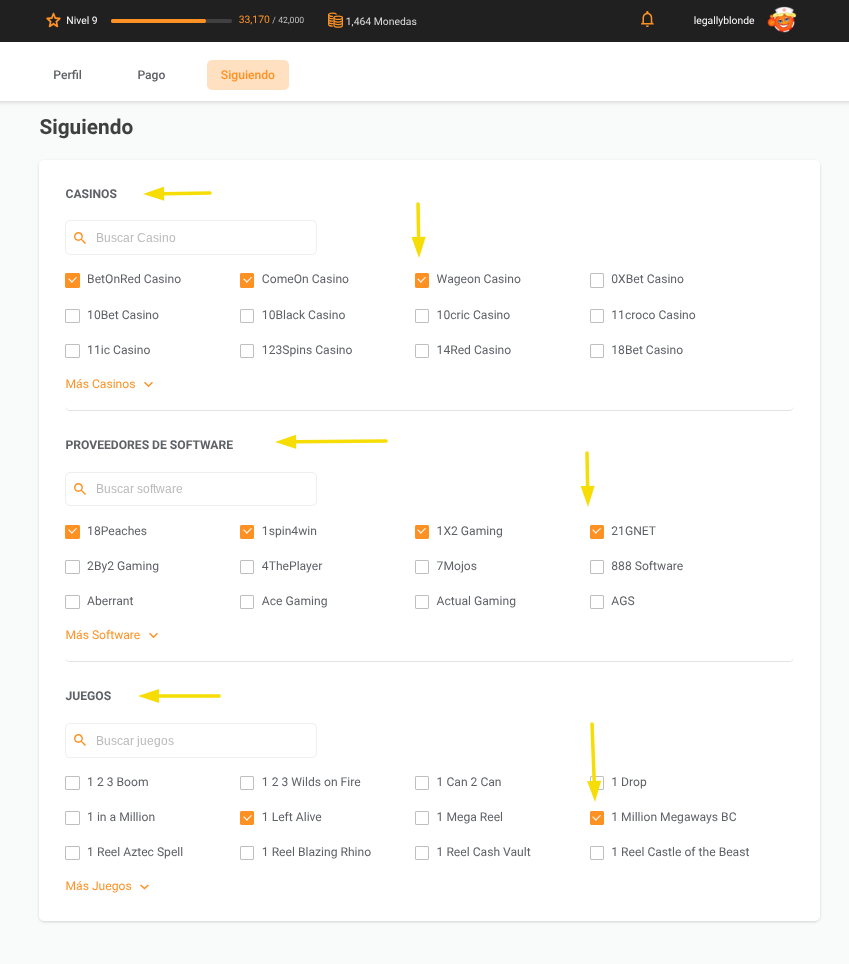Select the Siguiendo tab
This screenshot has width=849, height=964.
coord(247,75)
